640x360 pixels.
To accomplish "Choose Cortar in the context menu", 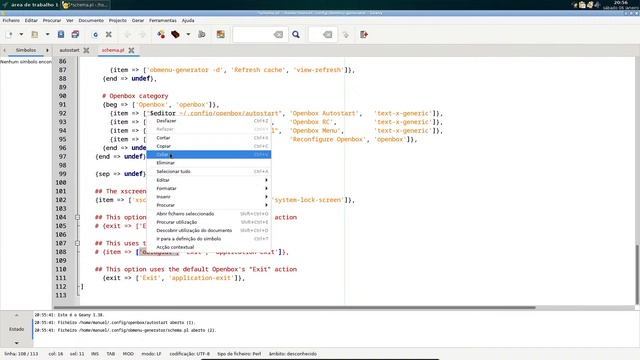I will [x=209, y=138].
